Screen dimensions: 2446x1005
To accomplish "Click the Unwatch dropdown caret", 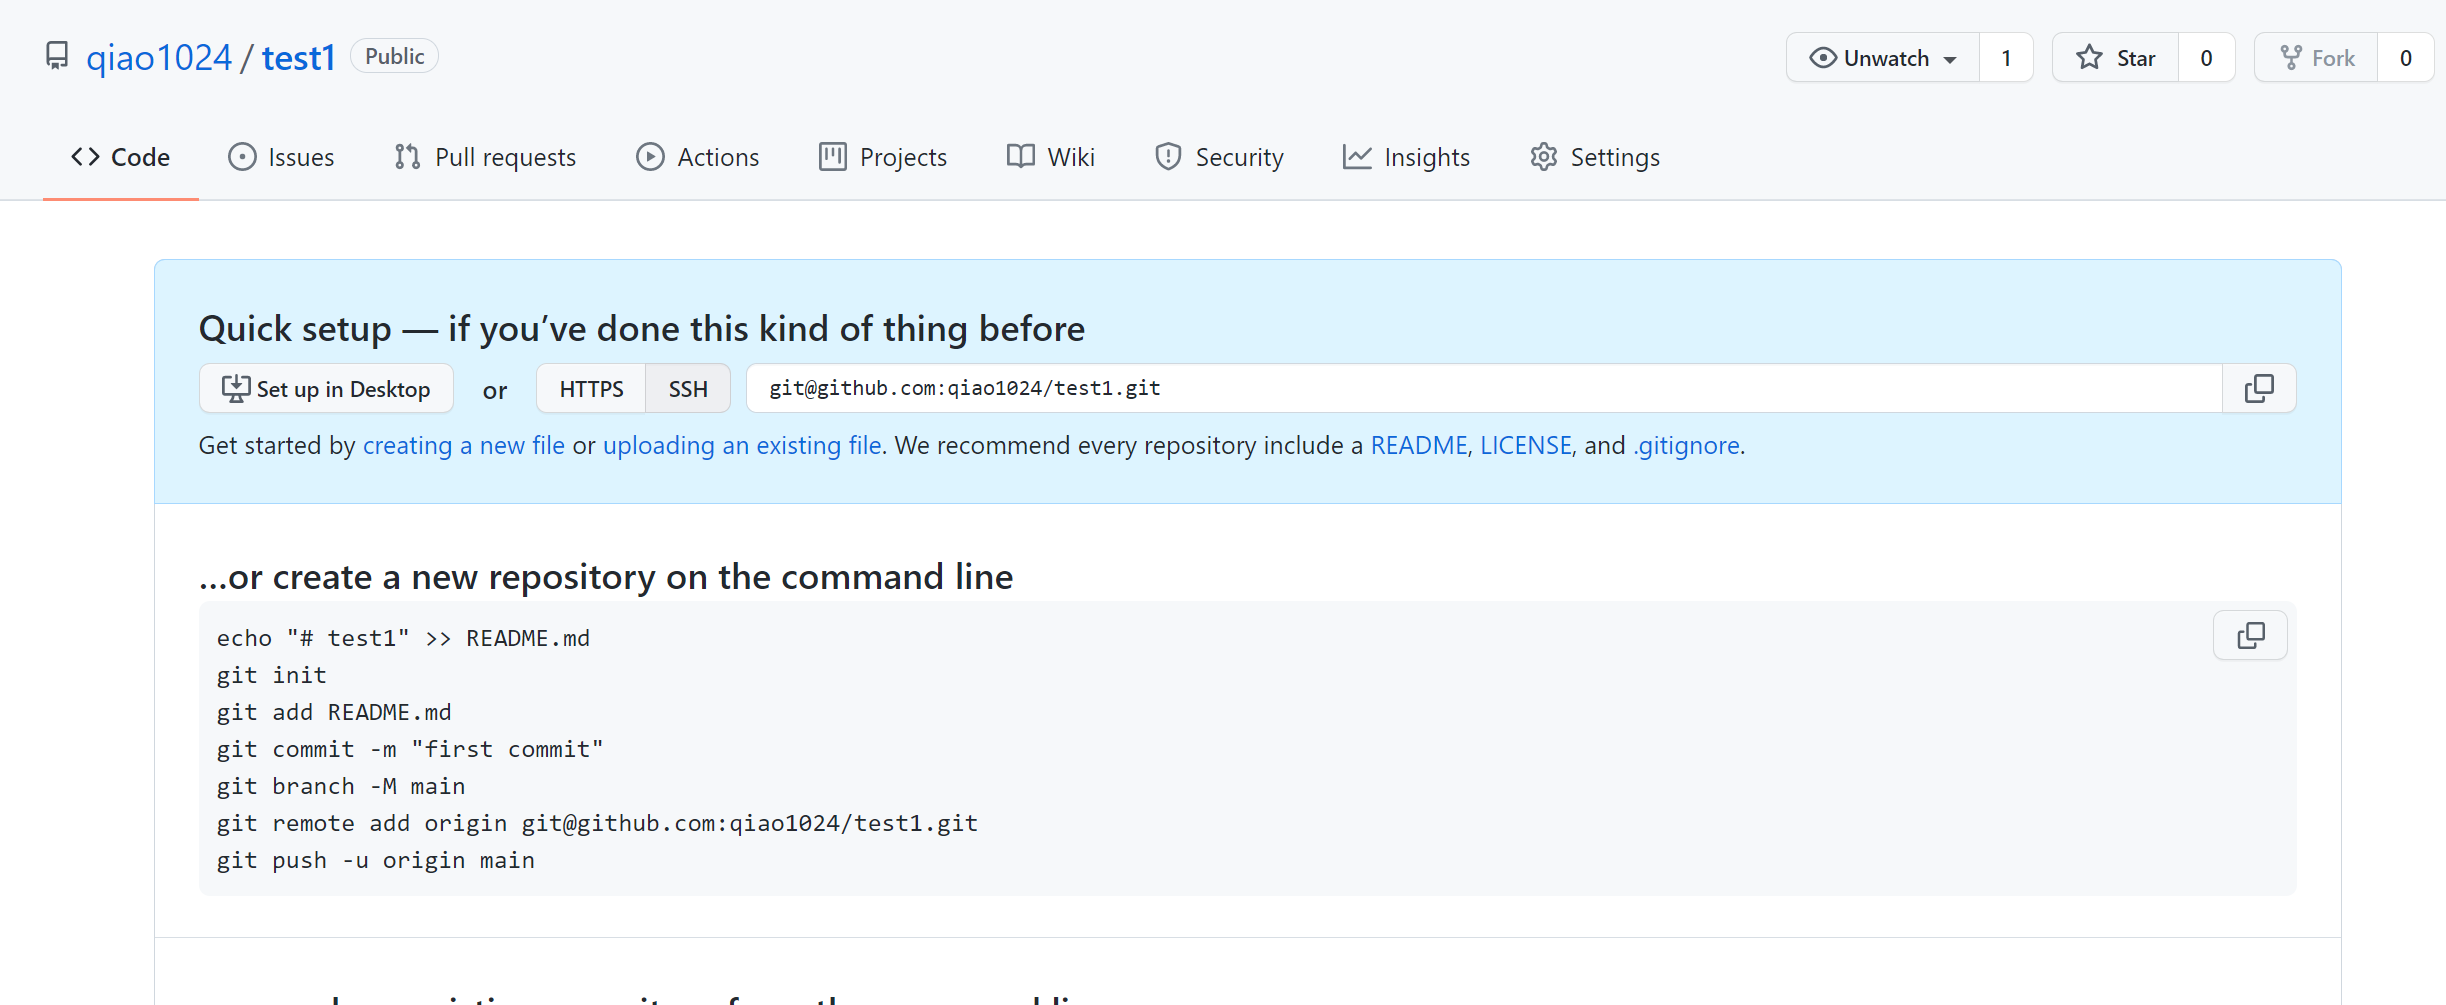I will [x=1950, y=60].
